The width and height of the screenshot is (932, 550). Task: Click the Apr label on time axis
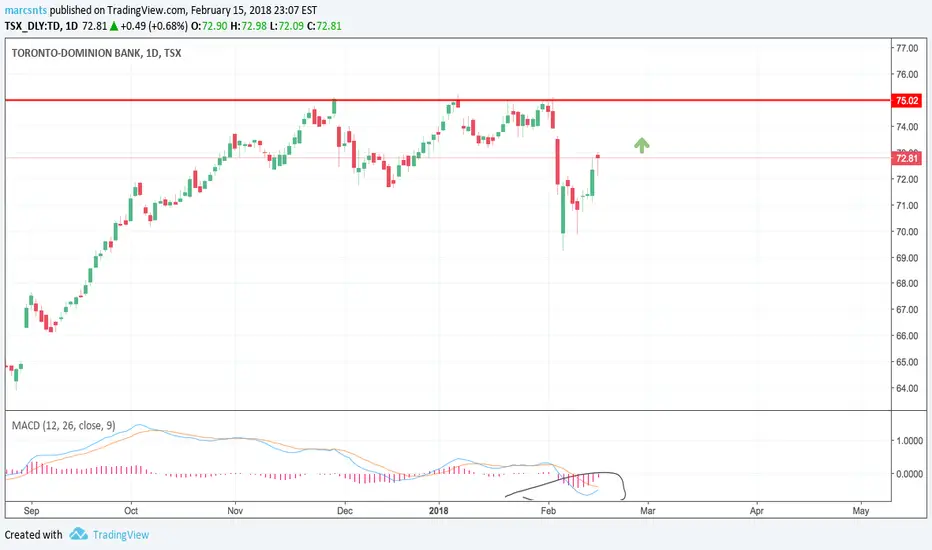(757, 511)
